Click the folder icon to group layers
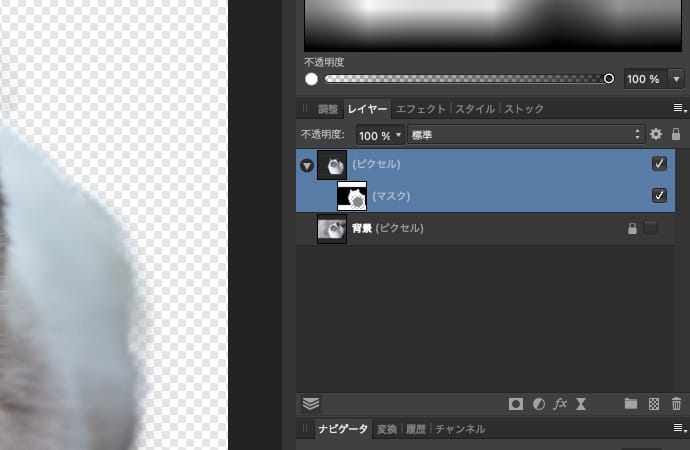This screenshot has height=450, width=690. tap(631, 404)
